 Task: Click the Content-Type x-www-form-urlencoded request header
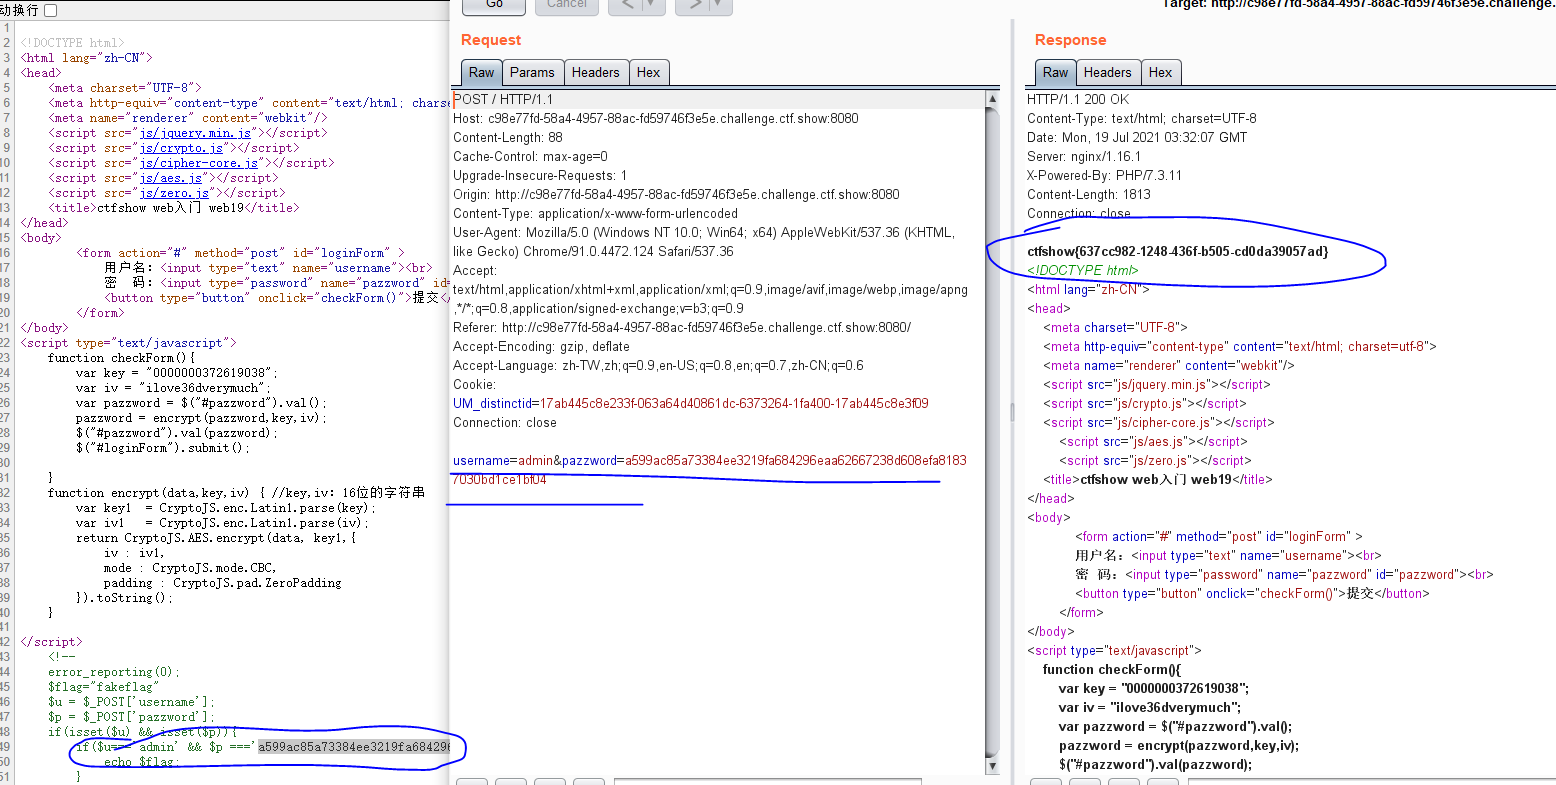coord(595,213)
